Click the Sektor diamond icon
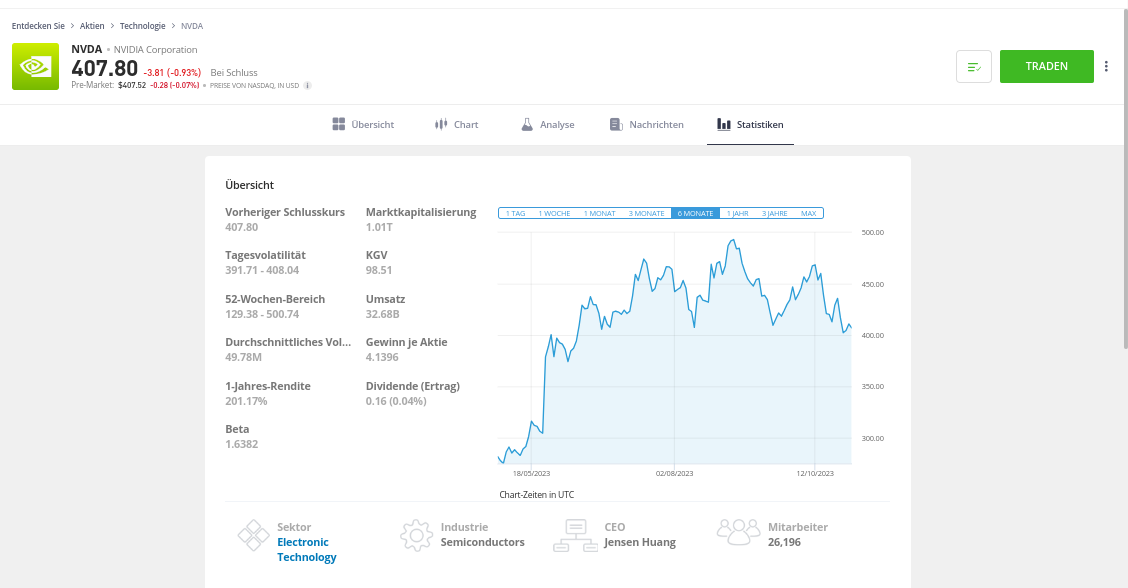The image size is (1128, 588). (253, 535)
